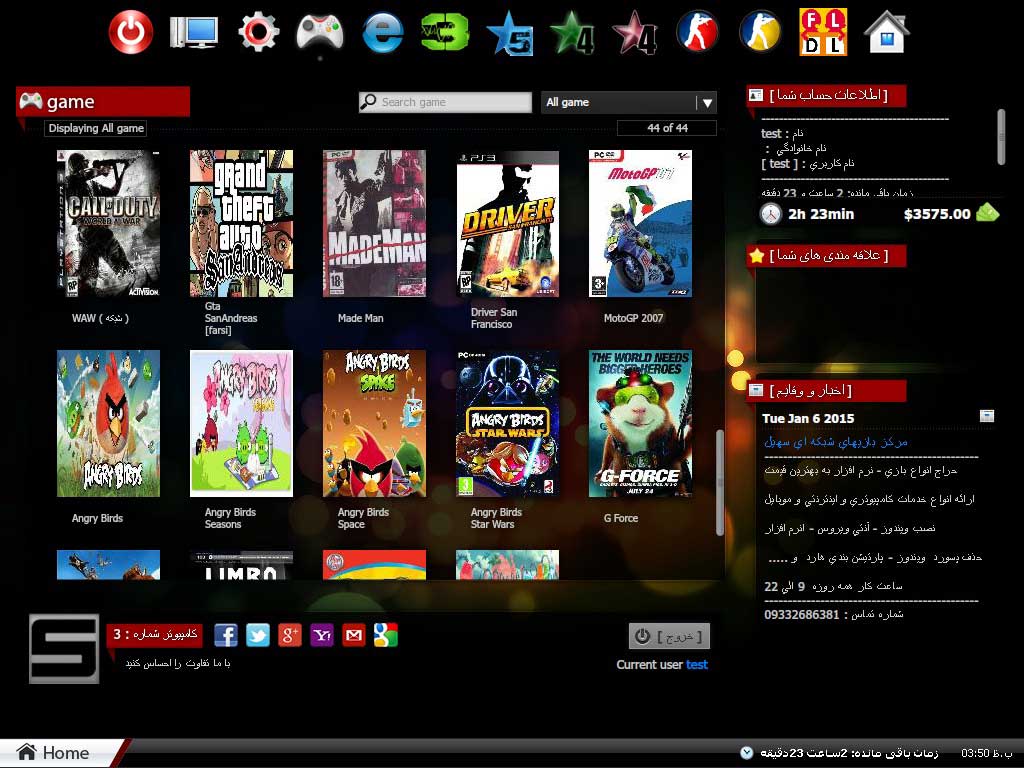Click the Twitter bird icon

click(258, 635)
